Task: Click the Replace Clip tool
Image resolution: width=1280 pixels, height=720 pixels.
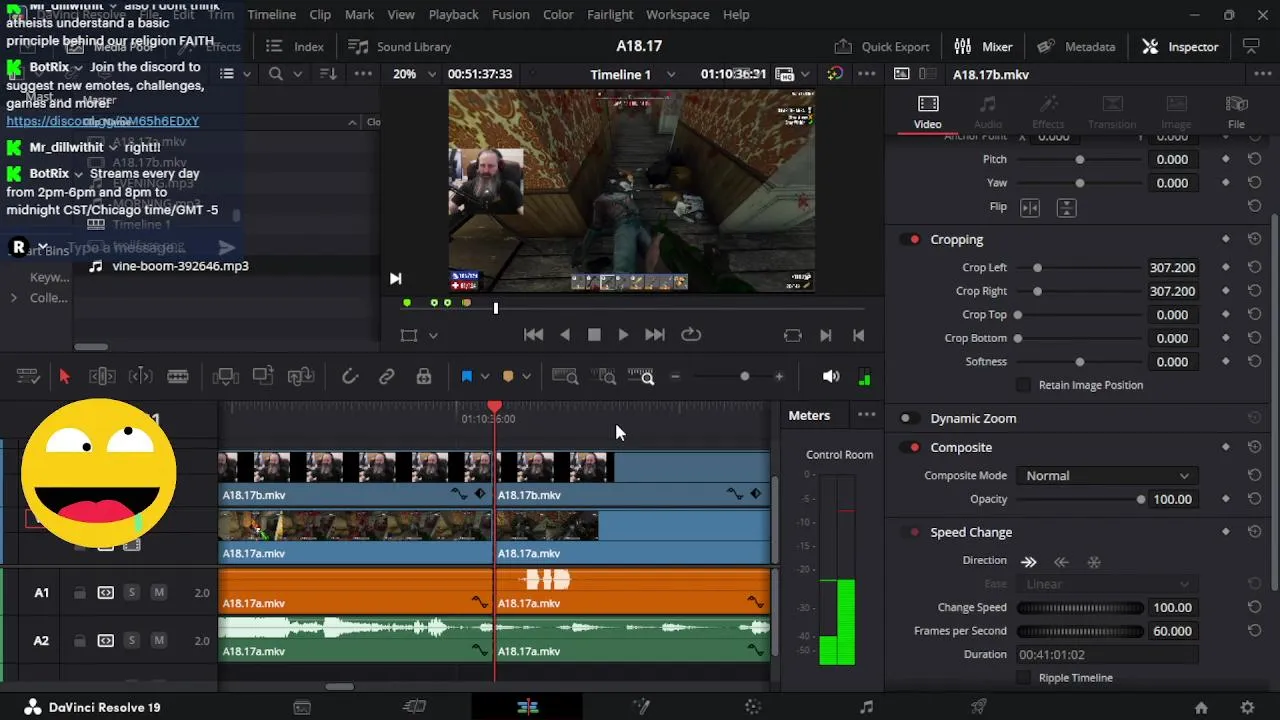Action: [301, 376]
